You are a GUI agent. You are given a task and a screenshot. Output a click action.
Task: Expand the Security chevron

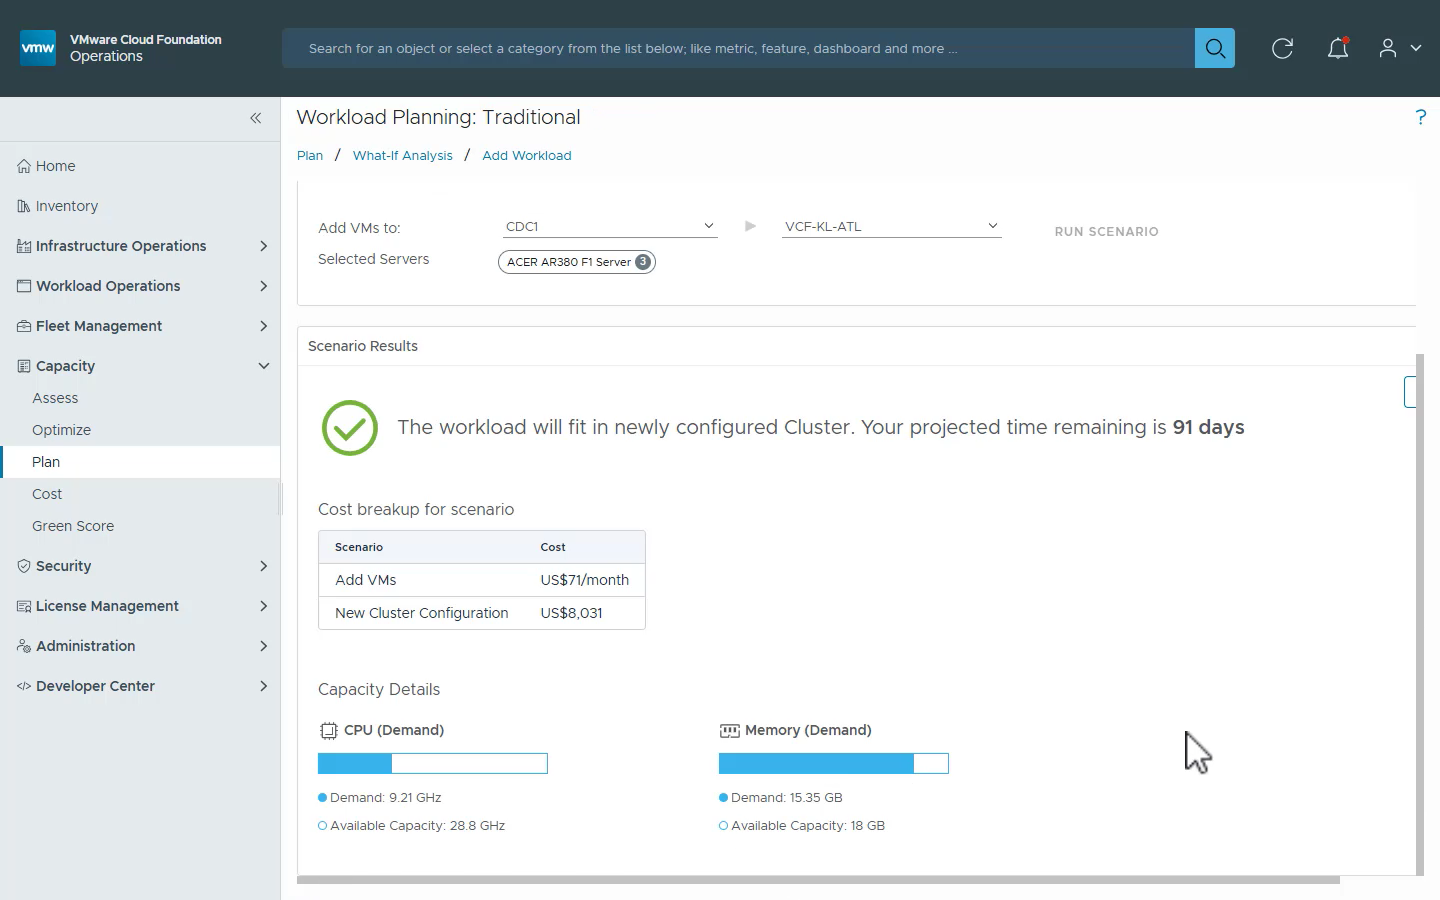point(264,566)
